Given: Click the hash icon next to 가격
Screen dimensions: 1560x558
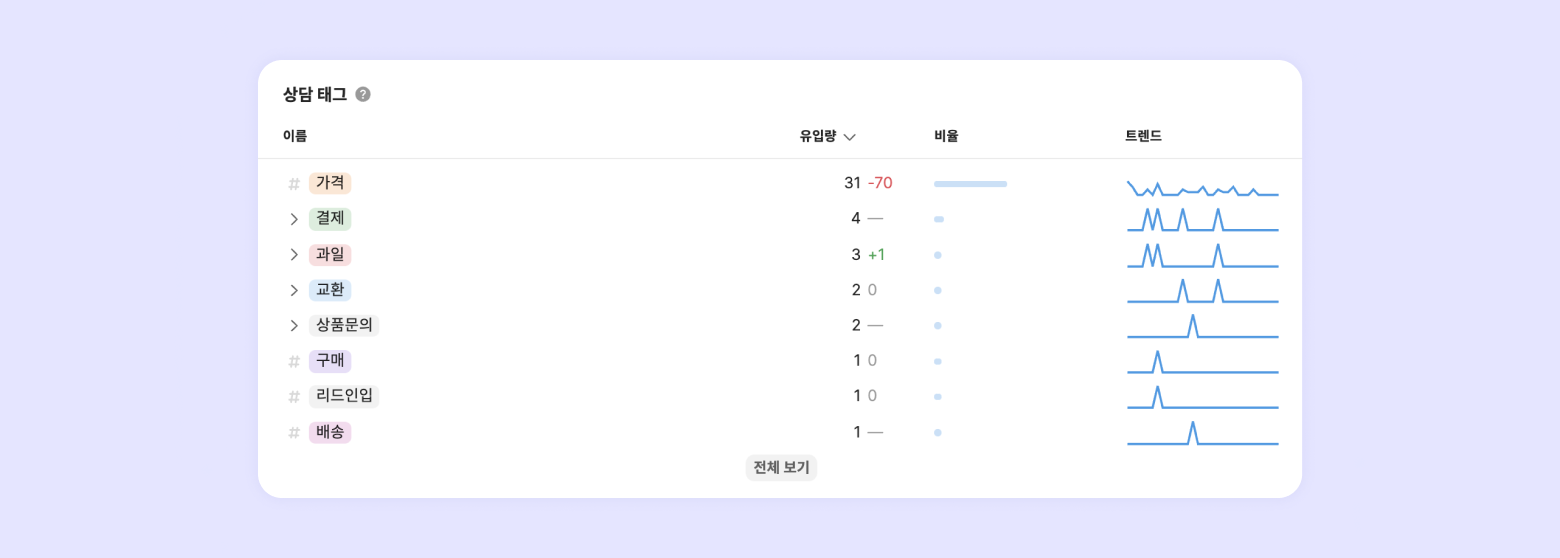Looking at the screenshot, I should pos(294,184).
